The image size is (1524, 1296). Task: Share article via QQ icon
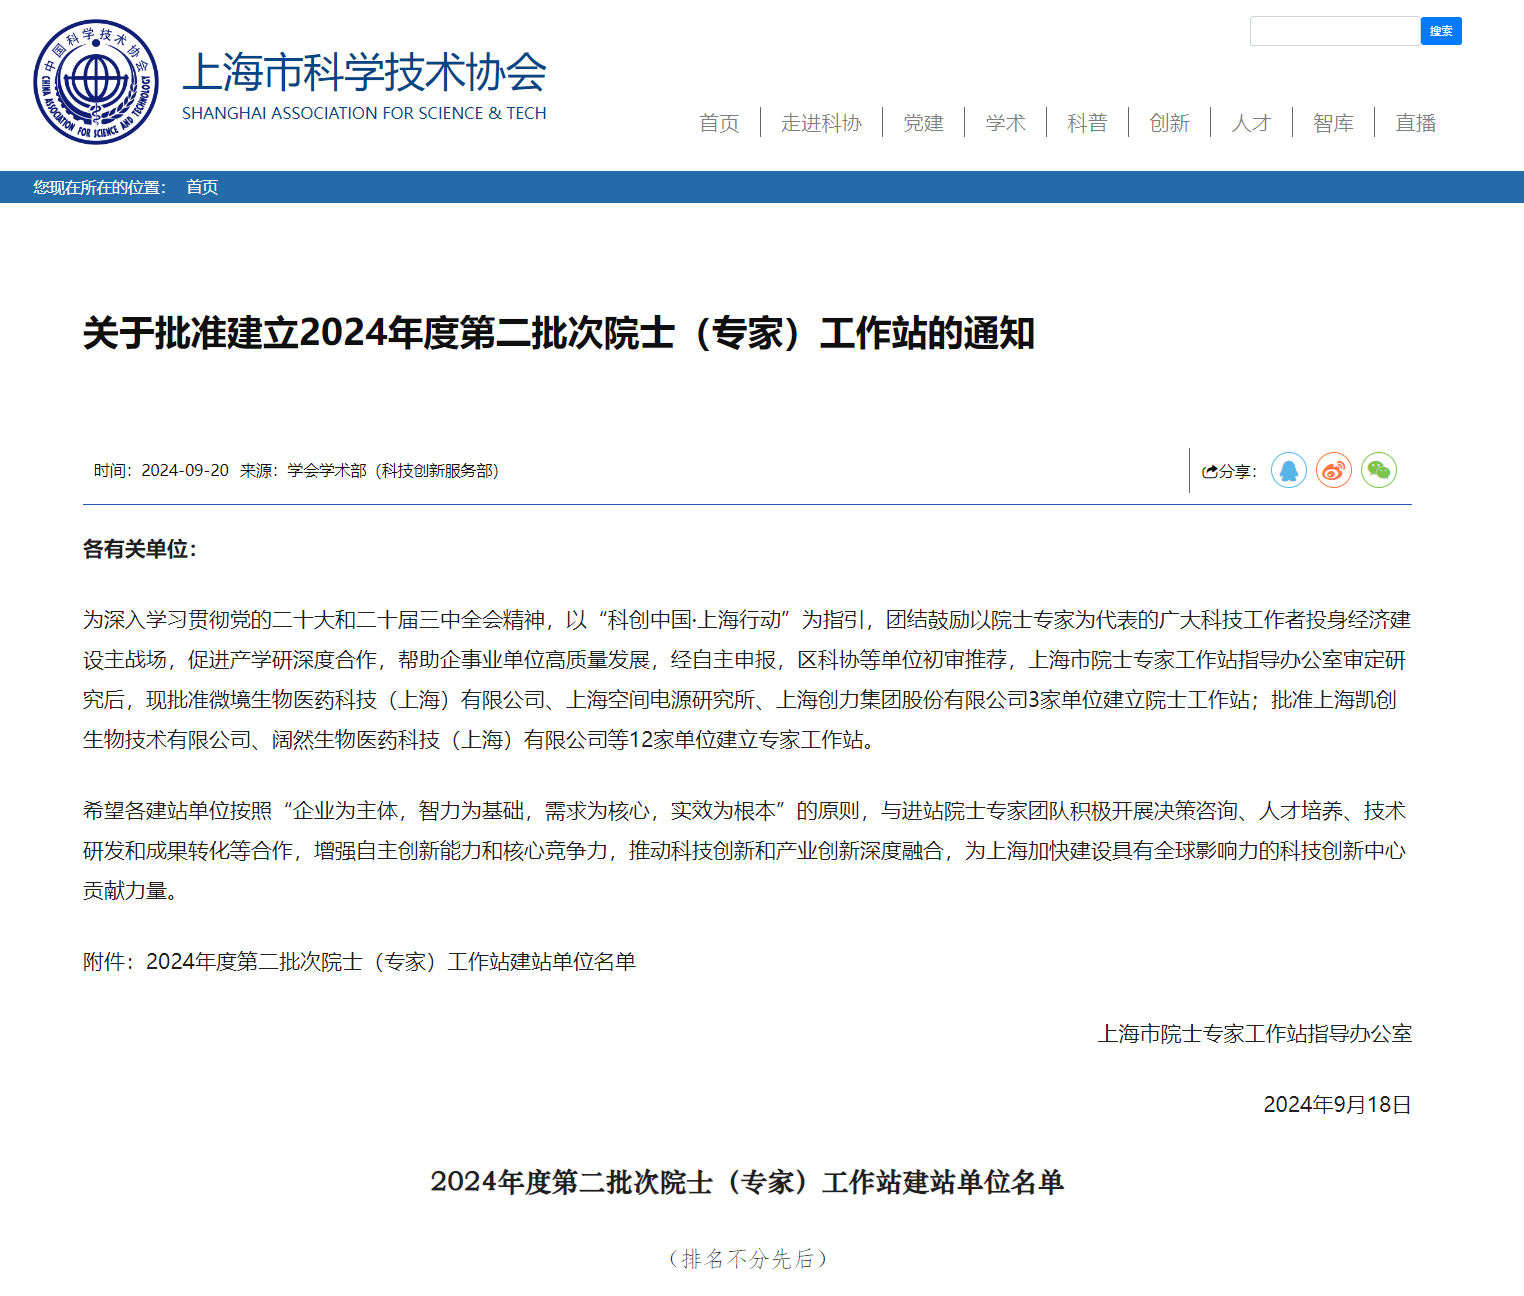pos(1288,470)
